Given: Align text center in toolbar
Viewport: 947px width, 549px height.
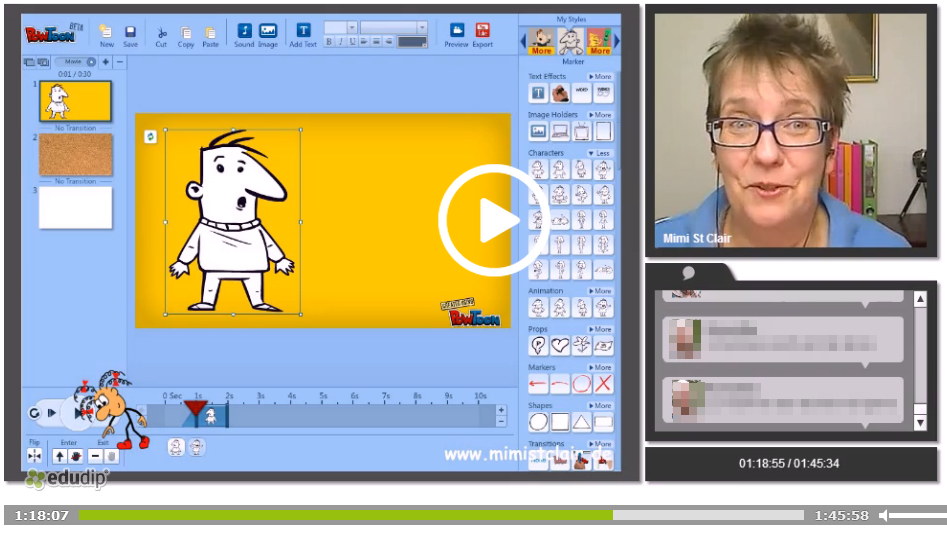Looking at the screenshot, I should [x=376, y=42].
